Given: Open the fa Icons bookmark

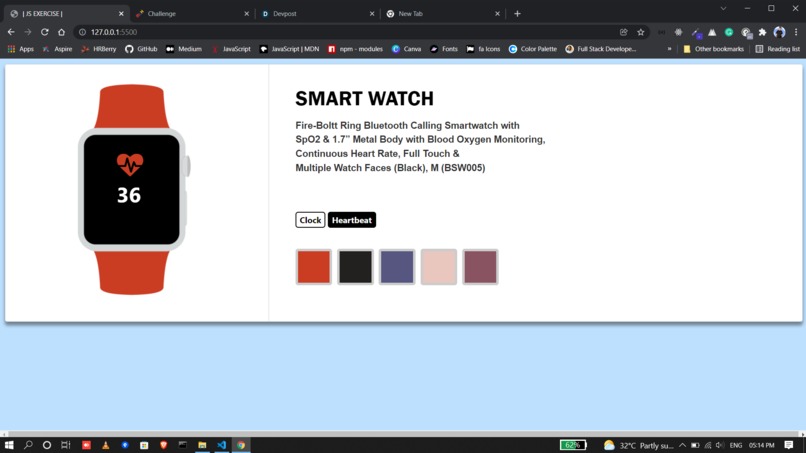Looking at the screenshot, I should point(483,49).
